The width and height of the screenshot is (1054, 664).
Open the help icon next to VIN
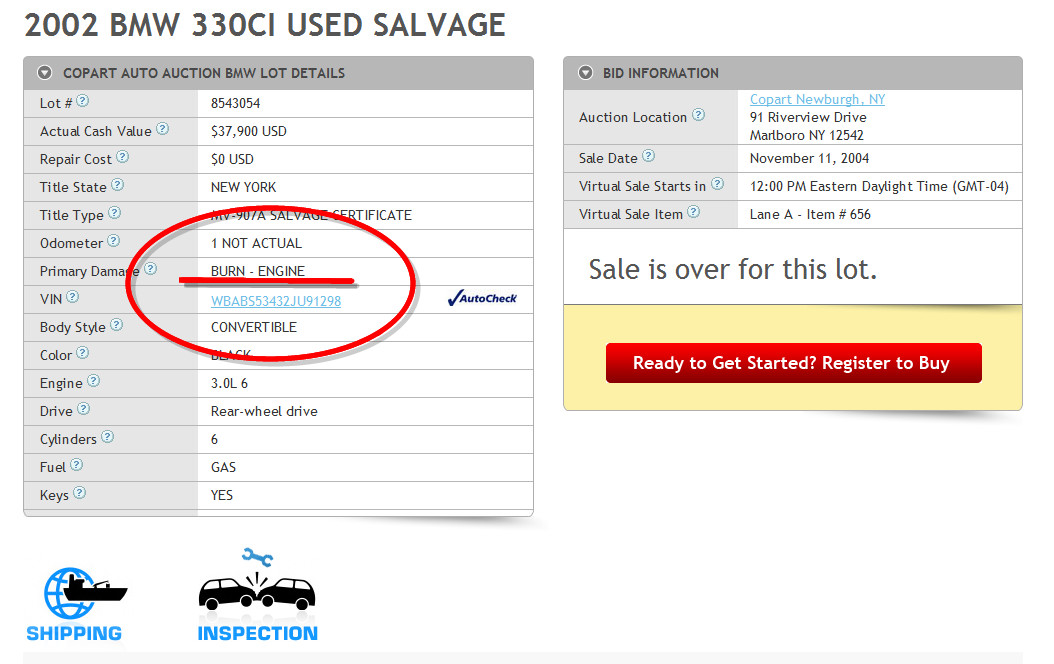coord(73,296)
